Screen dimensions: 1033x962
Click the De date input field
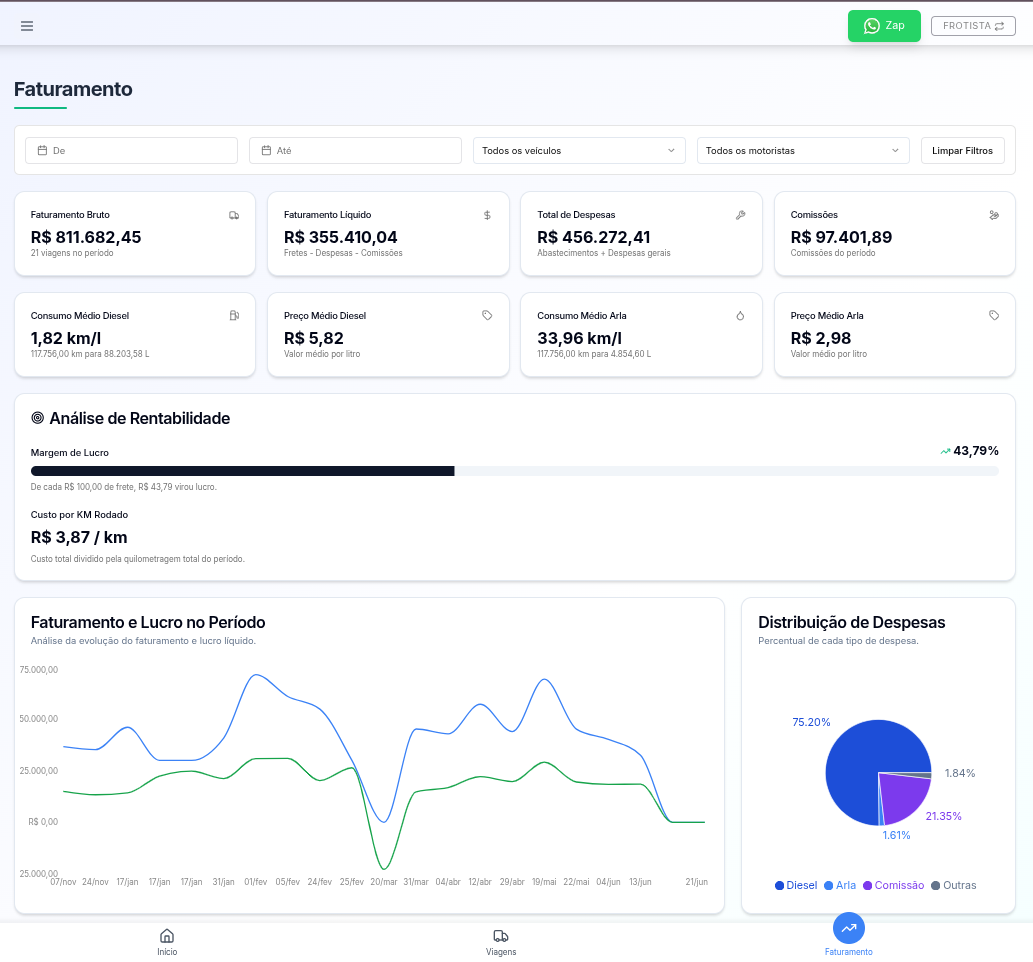point(131,150)
